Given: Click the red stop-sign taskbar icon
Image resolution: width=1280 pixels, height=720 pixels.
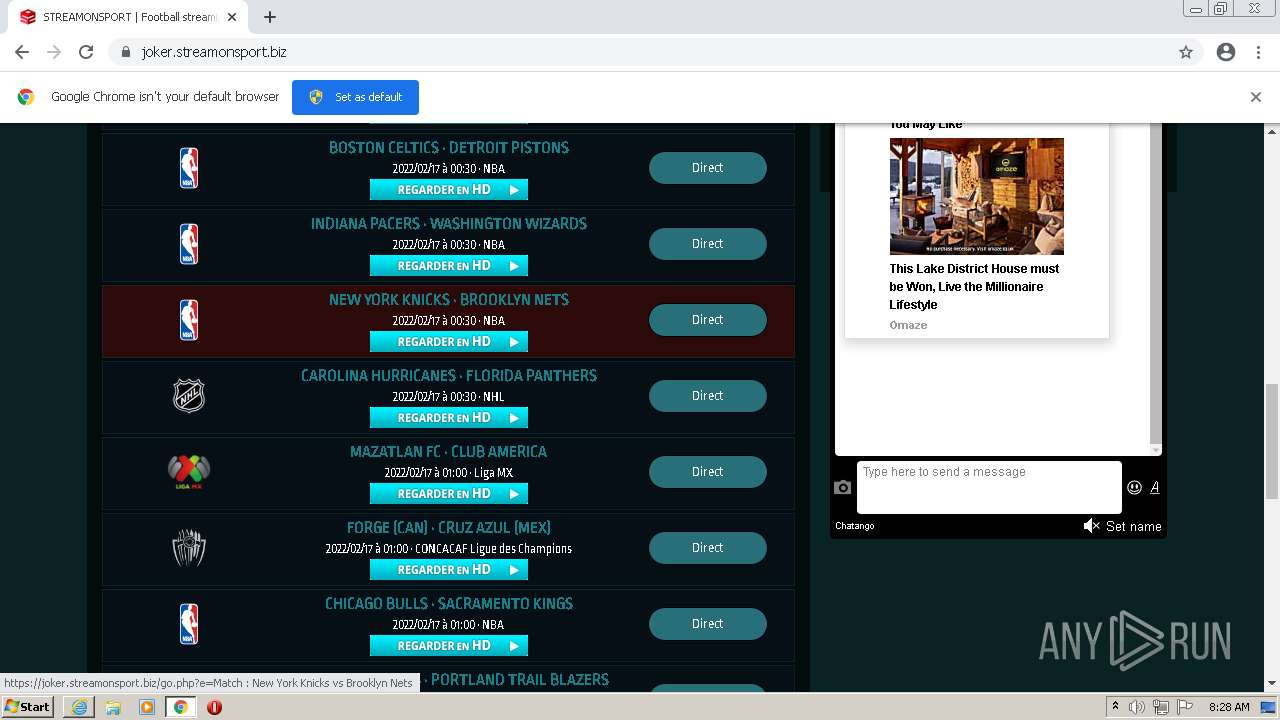Looking at the screenshot, I should click(x=214, y=707).
